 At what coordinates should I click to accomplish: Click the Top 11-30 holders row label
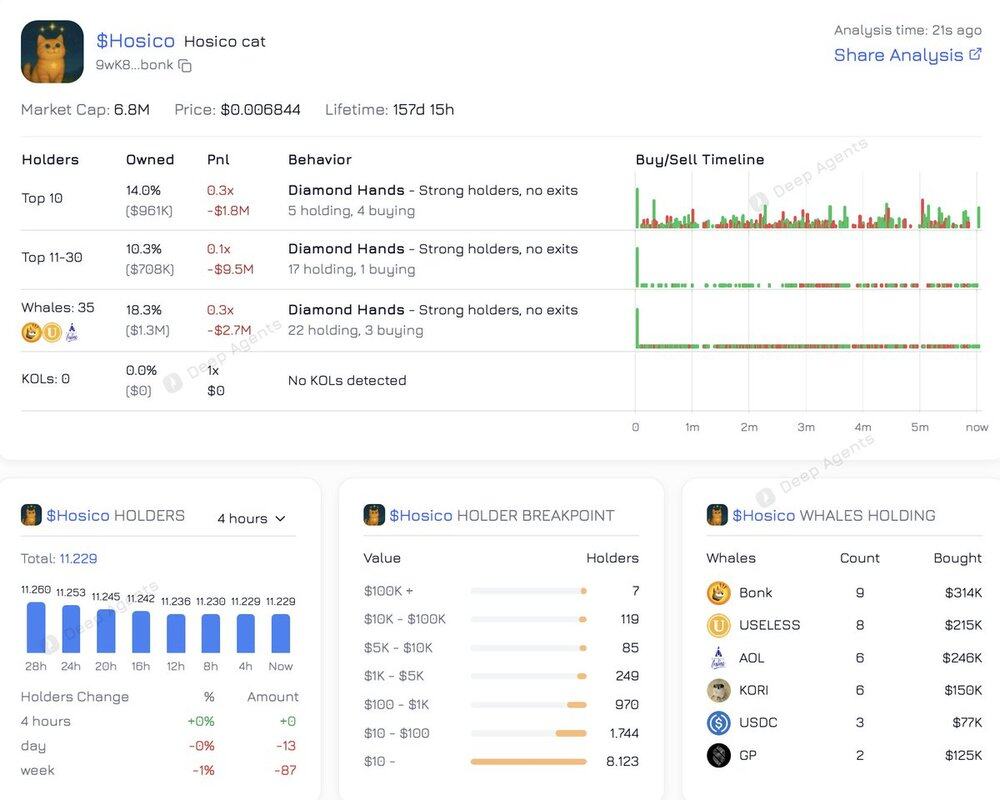pos(52,257)
